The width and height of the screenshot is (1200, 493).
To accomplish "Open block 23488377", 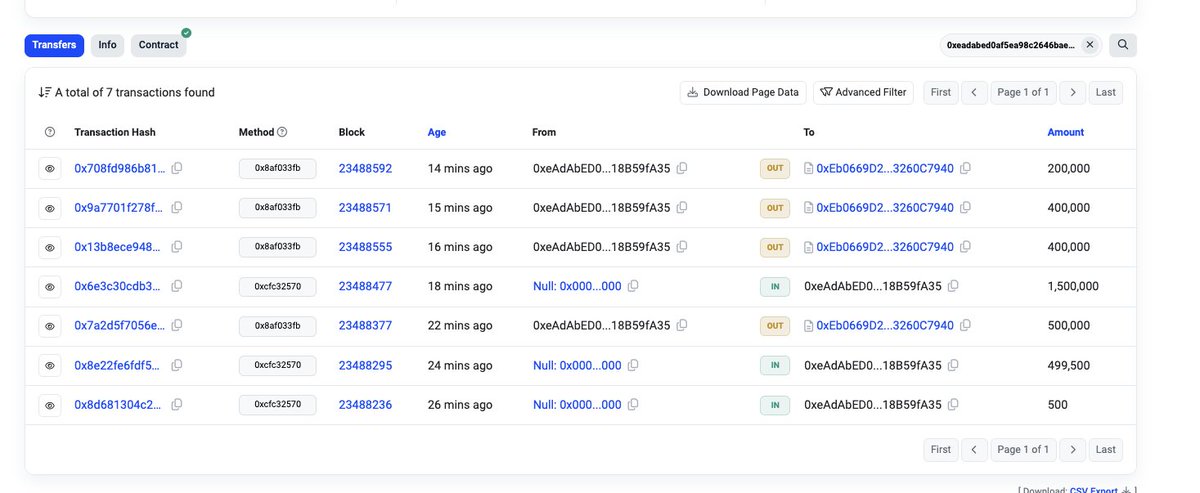I will point(365,326).
